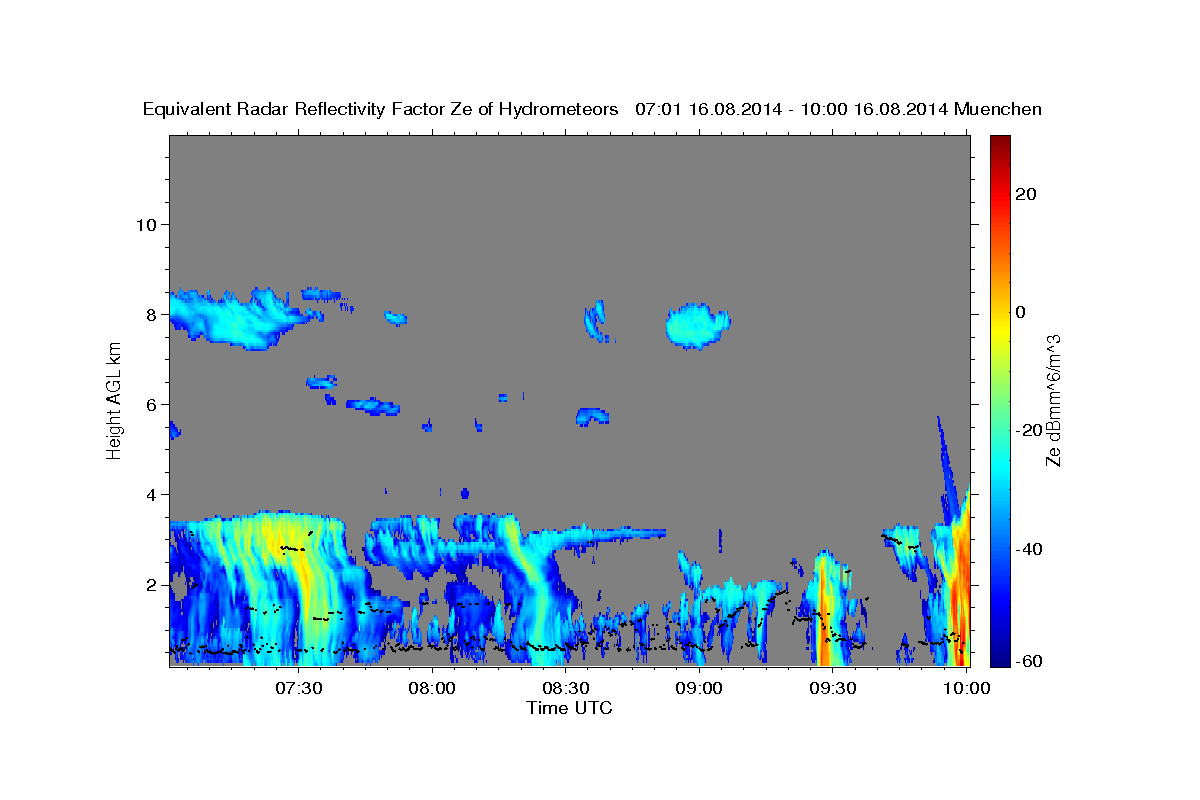Click the '09:00' time tick label

pos(699,689)
